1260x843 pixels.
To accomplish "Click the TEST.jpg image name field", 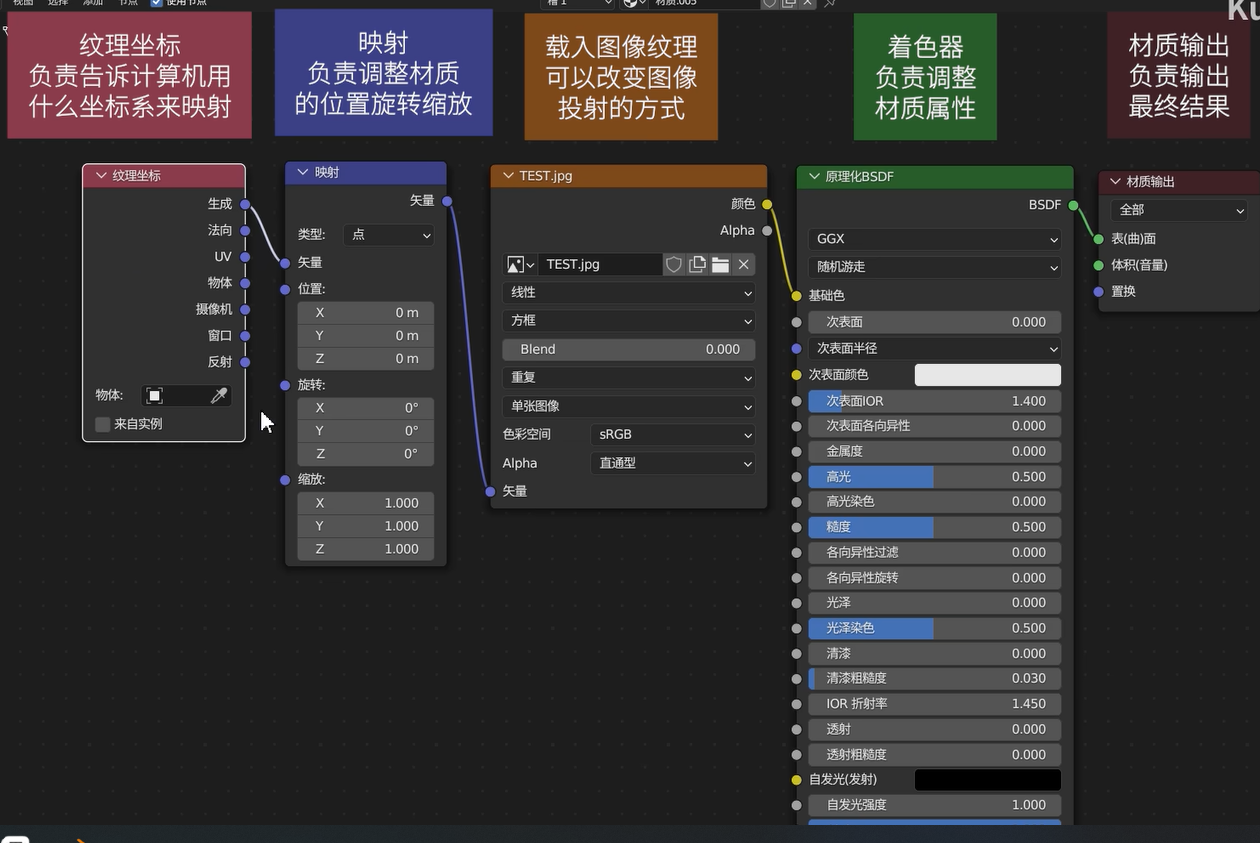I will [599, 264].
